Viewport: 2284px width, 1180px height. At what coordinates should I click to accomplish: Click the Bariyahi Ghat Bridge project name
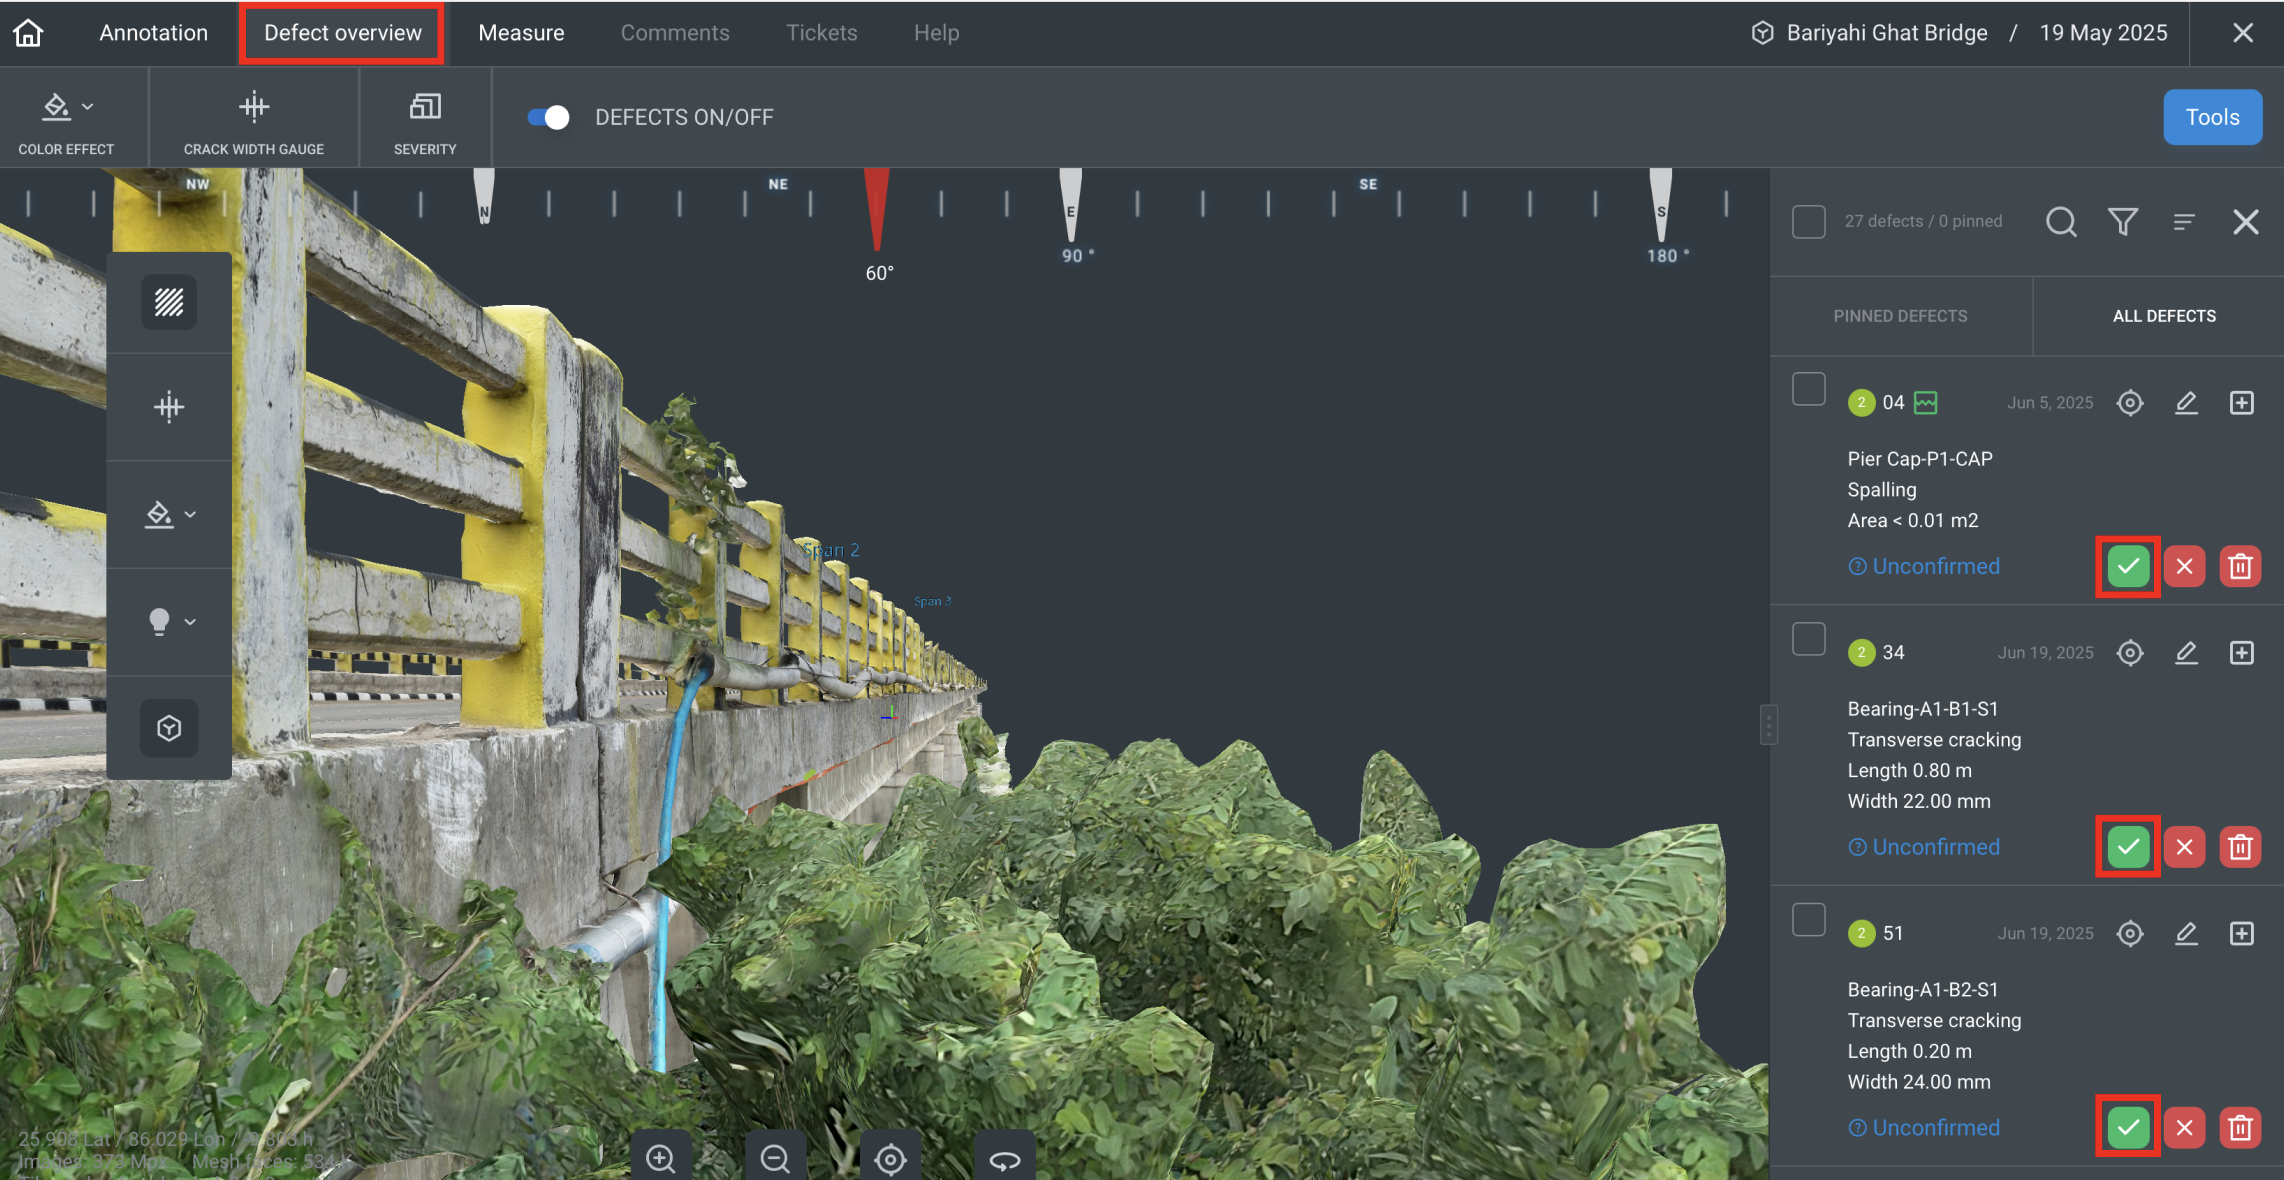(1886, 33)
